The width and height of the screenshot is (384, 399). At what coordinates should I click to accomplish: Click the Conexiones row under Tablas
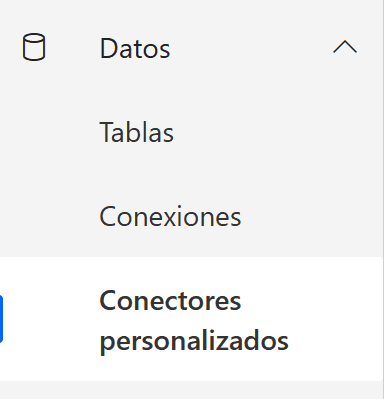tap(191, 216)
